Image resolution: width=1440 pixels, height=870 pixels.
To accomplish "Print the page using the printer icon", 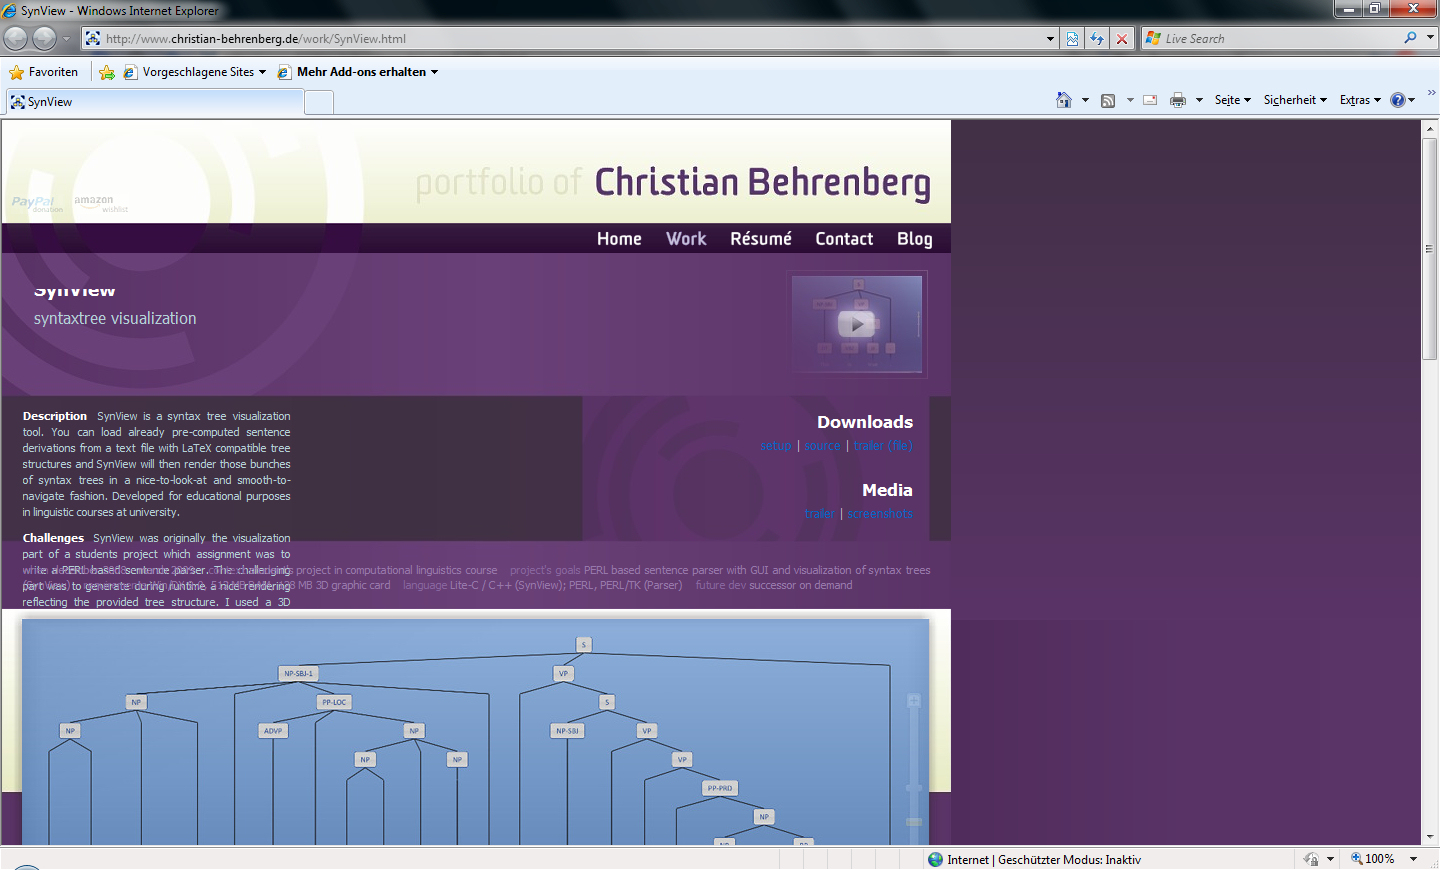I will point(1178,100).
